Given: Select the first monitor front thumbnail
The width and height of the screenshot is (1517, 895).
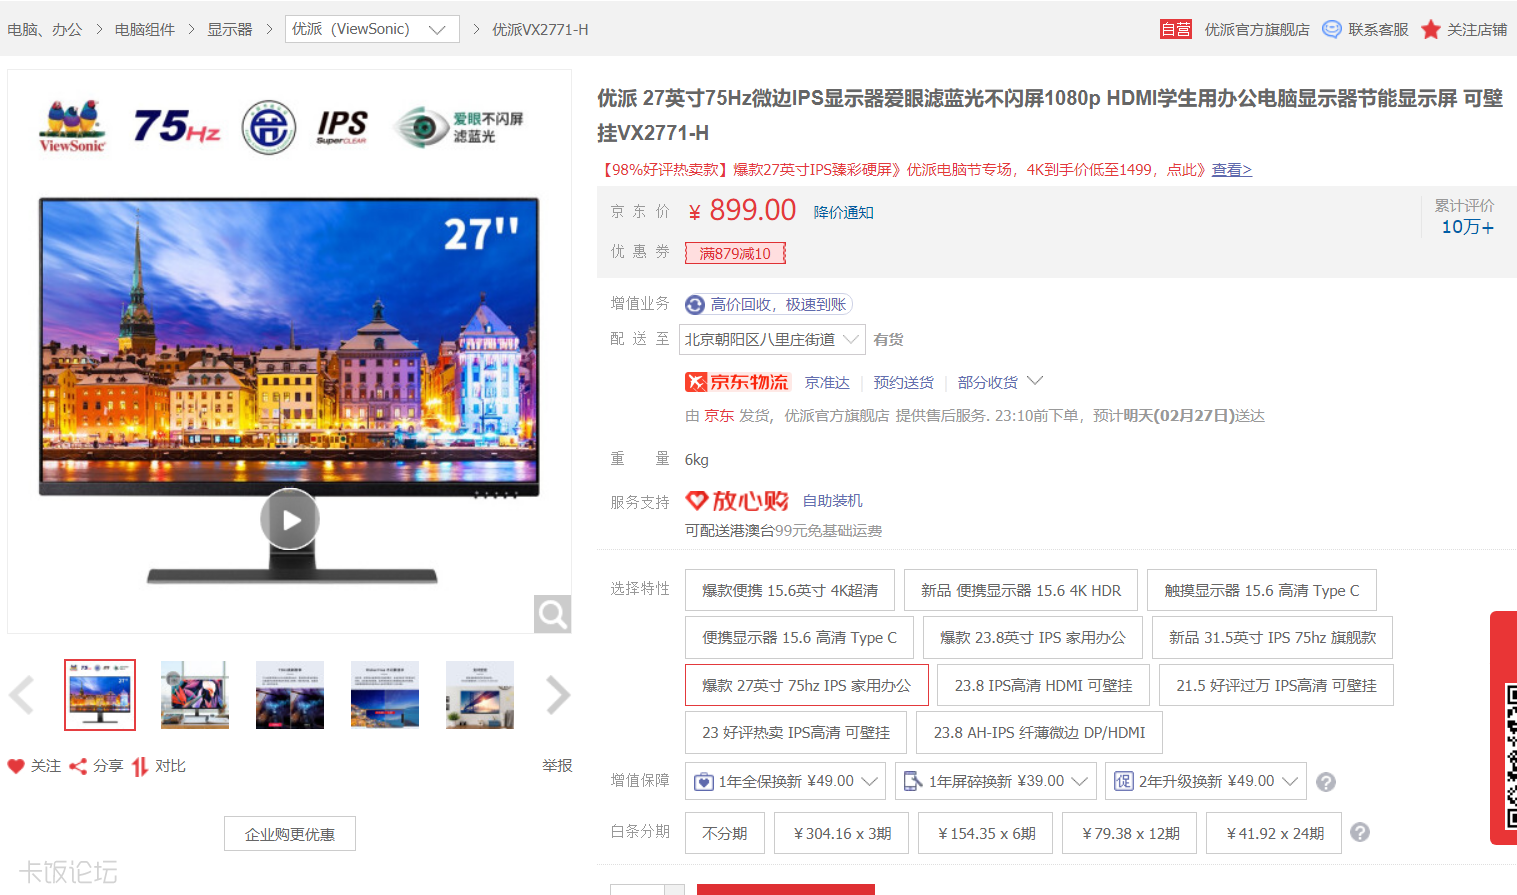Looking at the screenshot, I should click(100, 695).
